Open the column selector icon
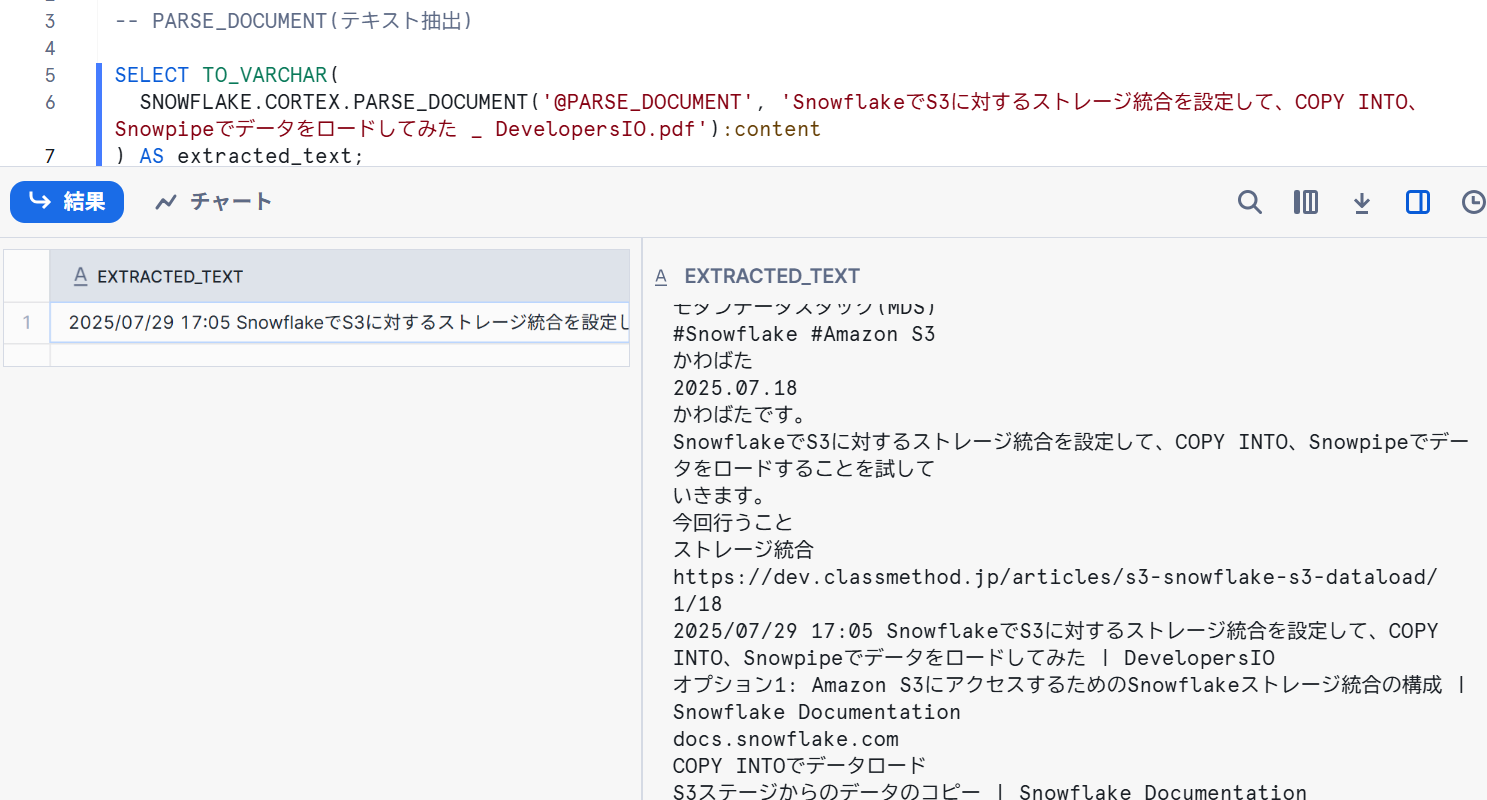1487x800 pixels. (x=1305, y=202)
